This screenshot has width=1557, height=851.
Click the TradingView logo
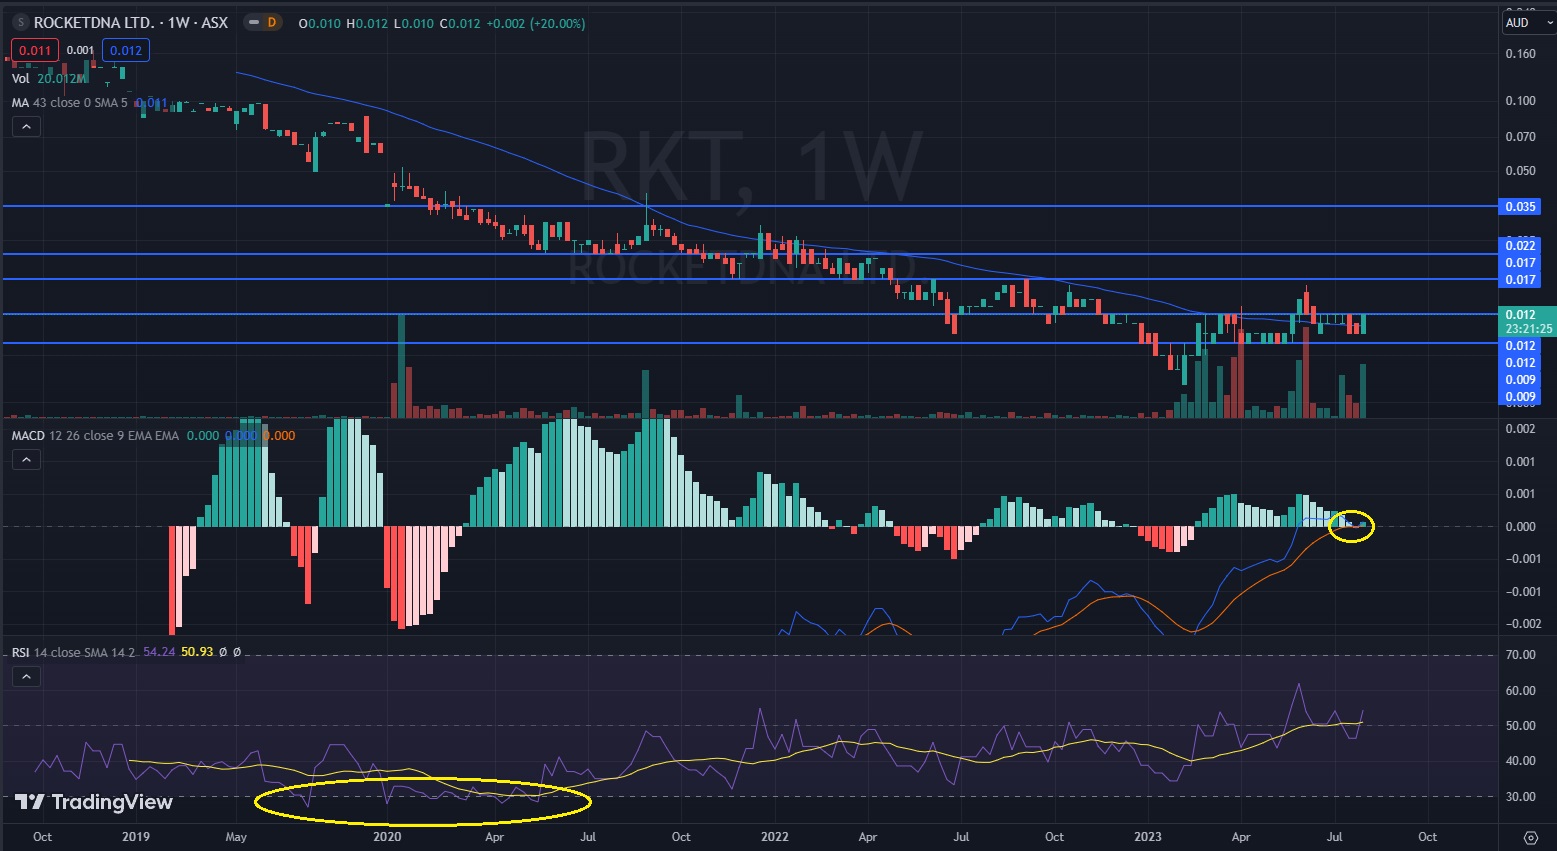coord(94,802)
